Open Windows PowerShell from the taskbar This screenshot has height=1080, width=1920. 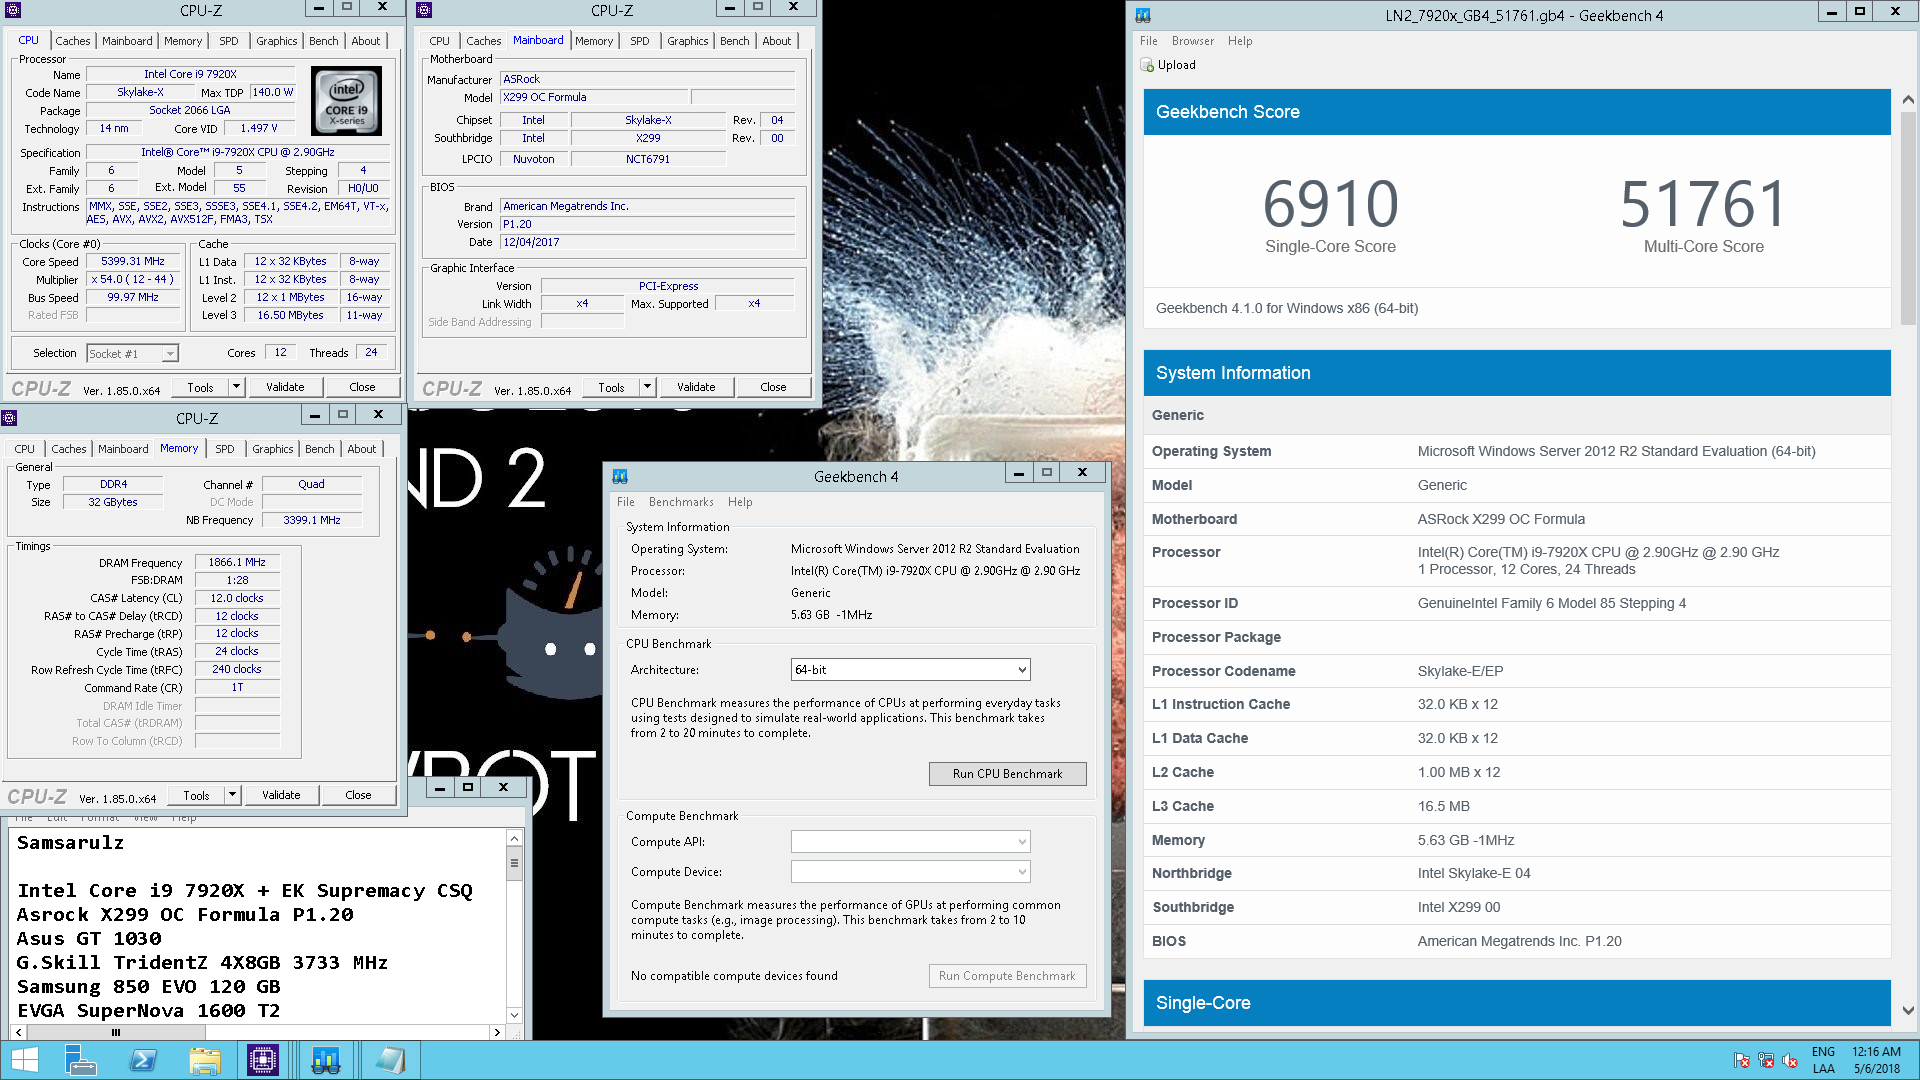pyautogui.click(x=143, y=1060)
